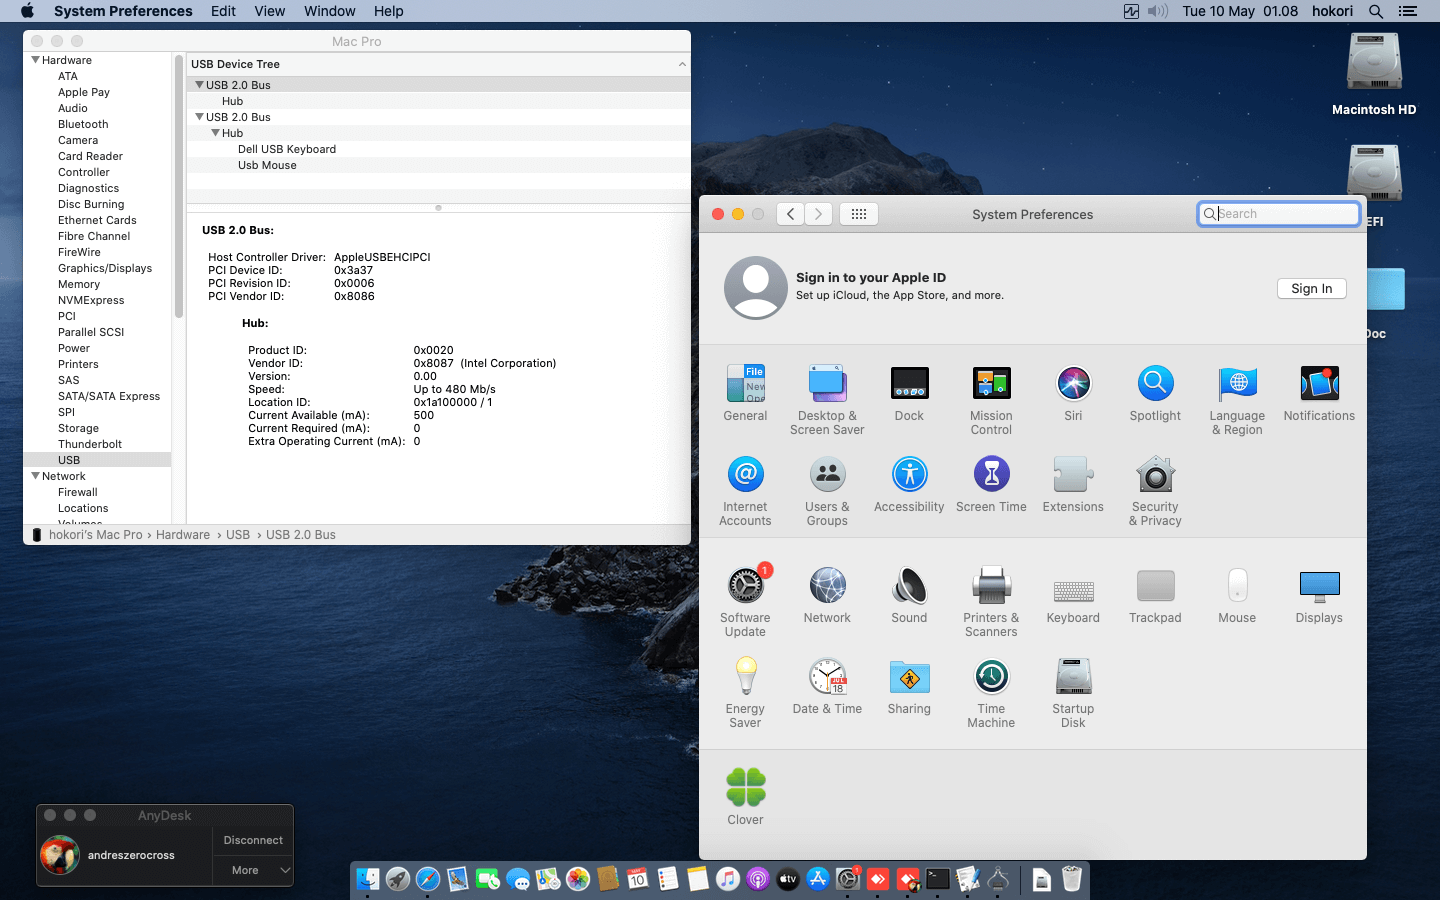Collapse the first USB 2.0 Bus entry

click(199, 85)
